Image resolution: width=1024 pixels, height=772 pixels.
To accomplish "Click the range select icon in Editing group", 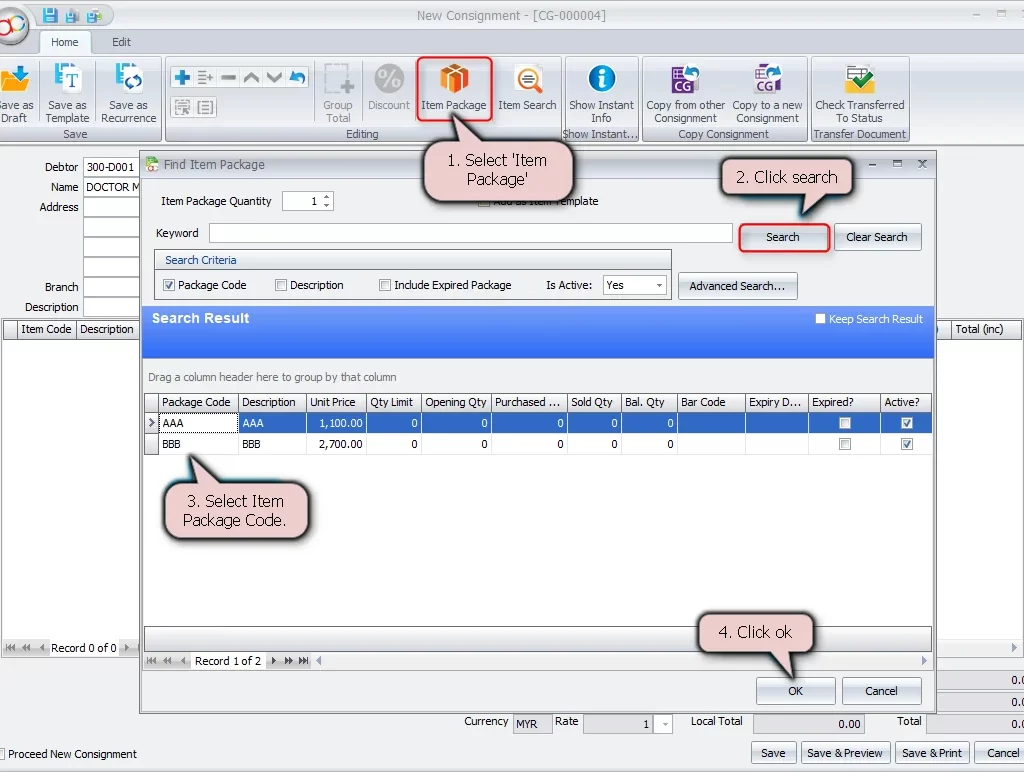I will pos(205,107).
